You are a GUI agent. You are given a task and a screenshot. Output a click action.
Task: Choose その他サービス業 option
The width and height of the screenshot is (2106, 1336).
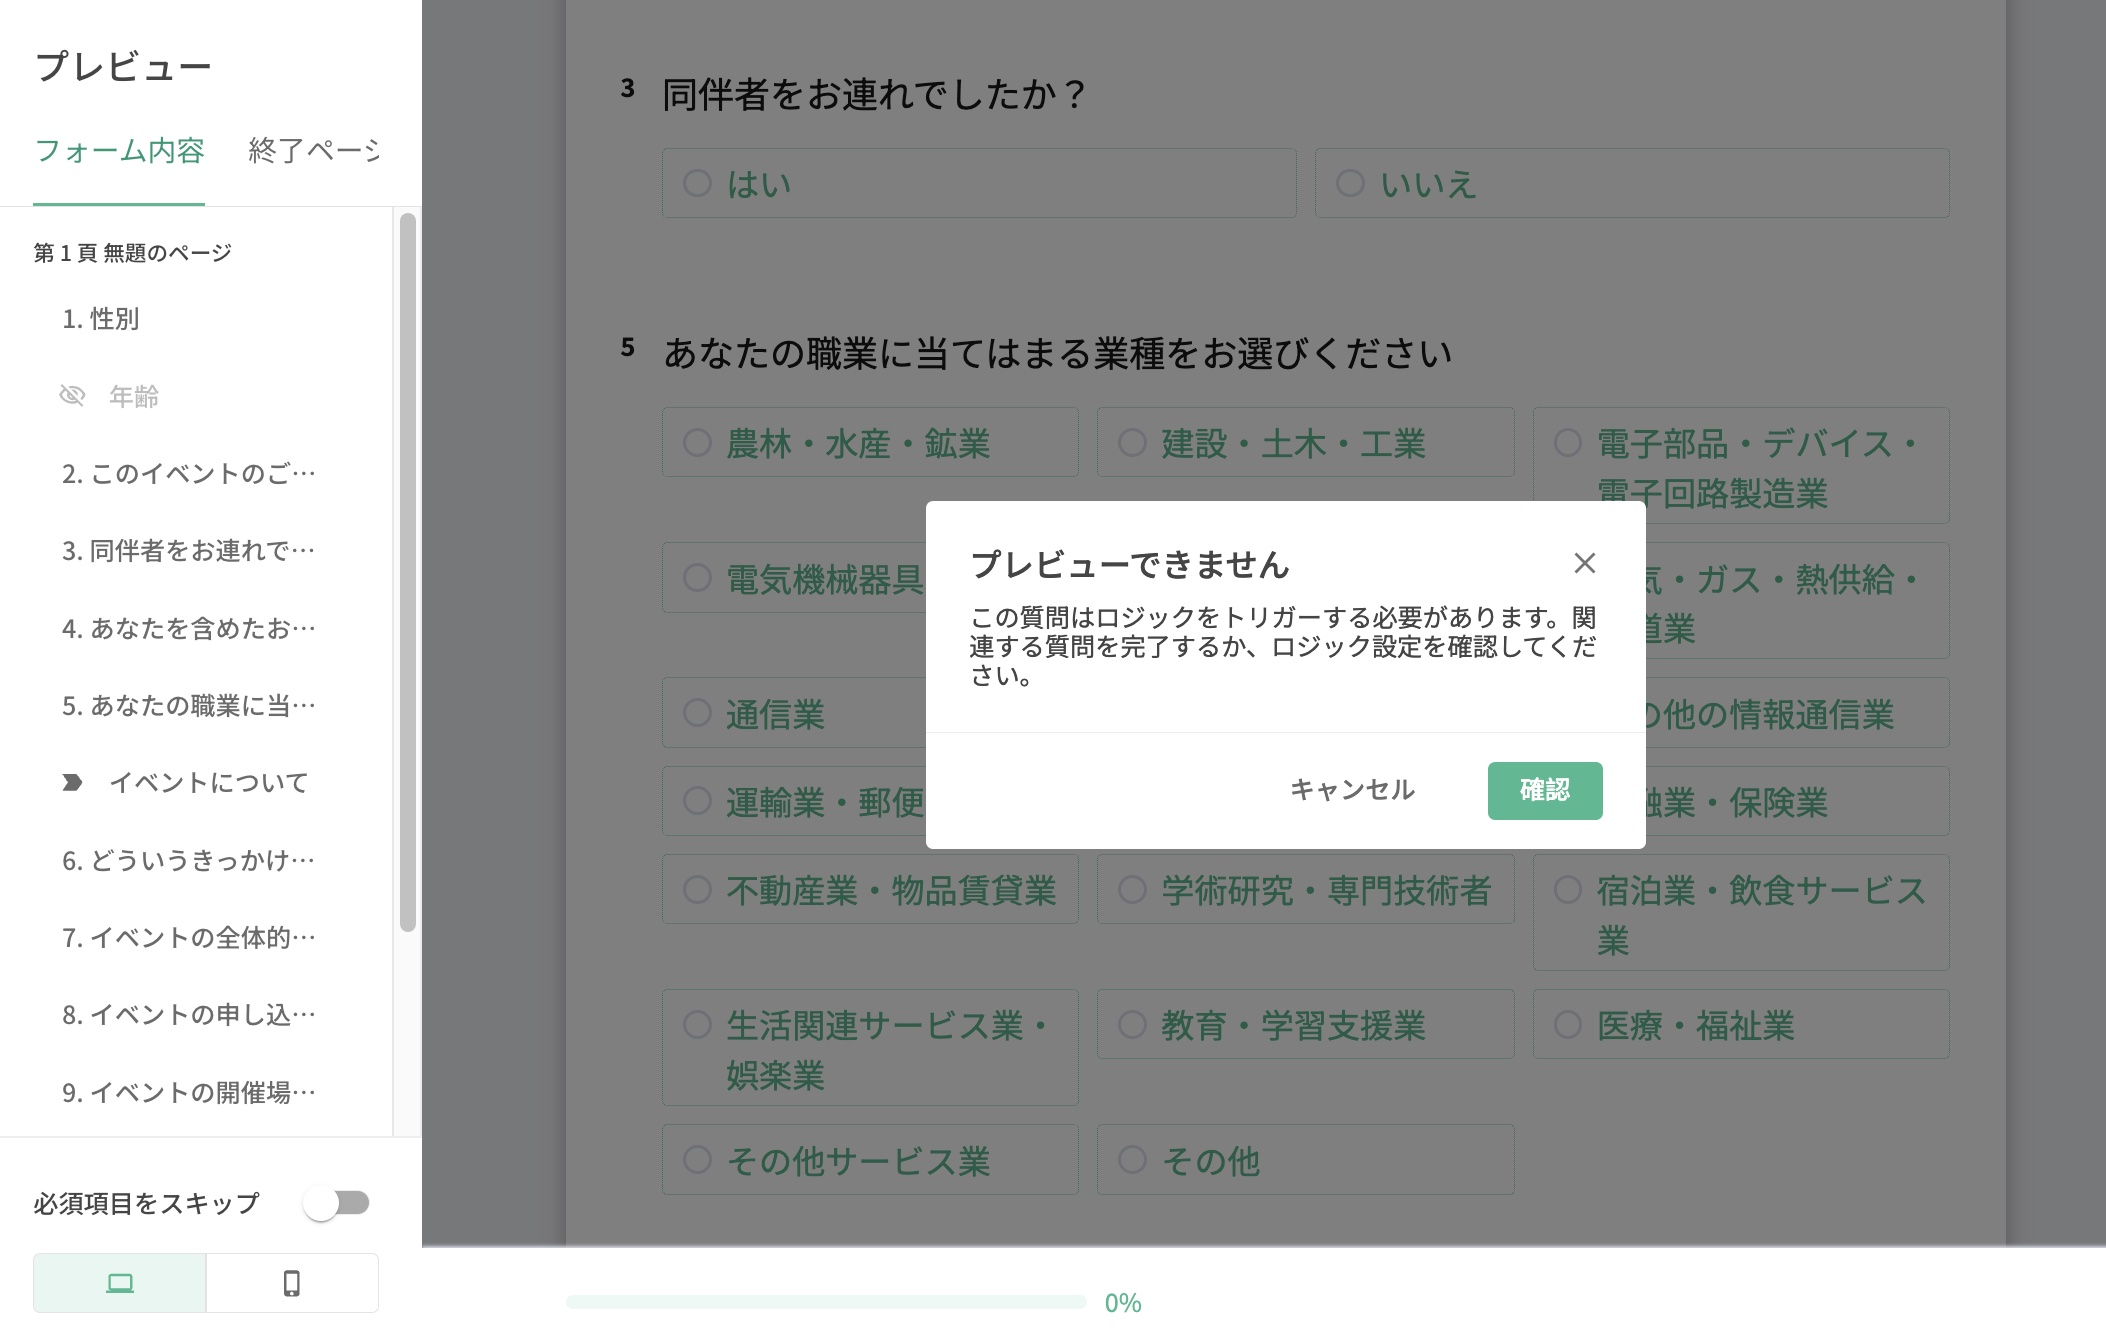[870, 1159]
